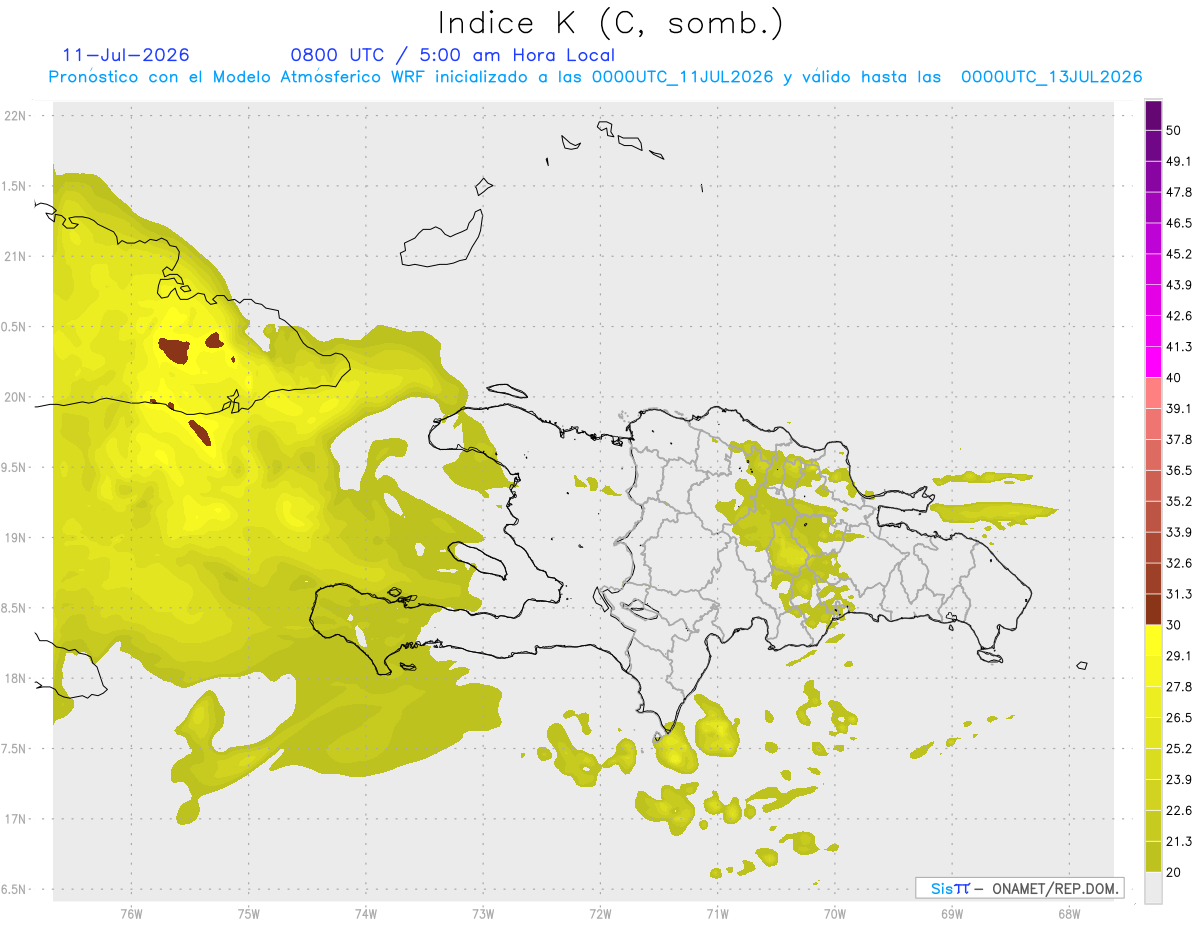
Task: Click the "20N" latitude label
Action: tap(17, 397)
